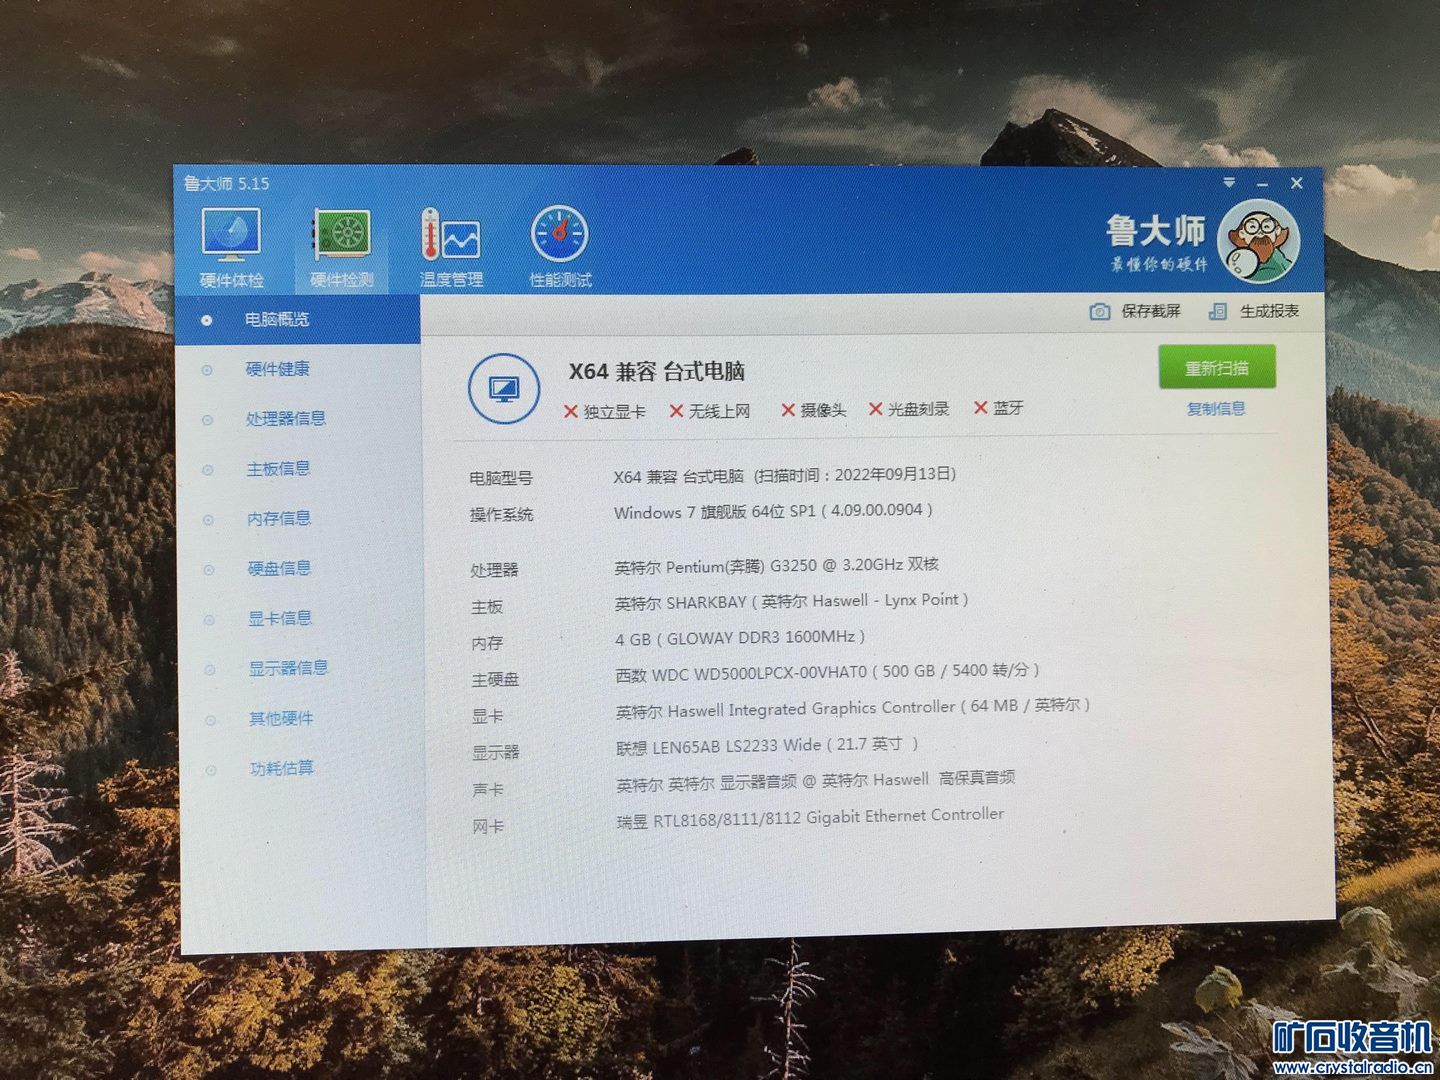Viewport: 1440px width, 1080px height.
Task: Click the 复制信息 copy info link
Action: click(x=1216, y=408)
